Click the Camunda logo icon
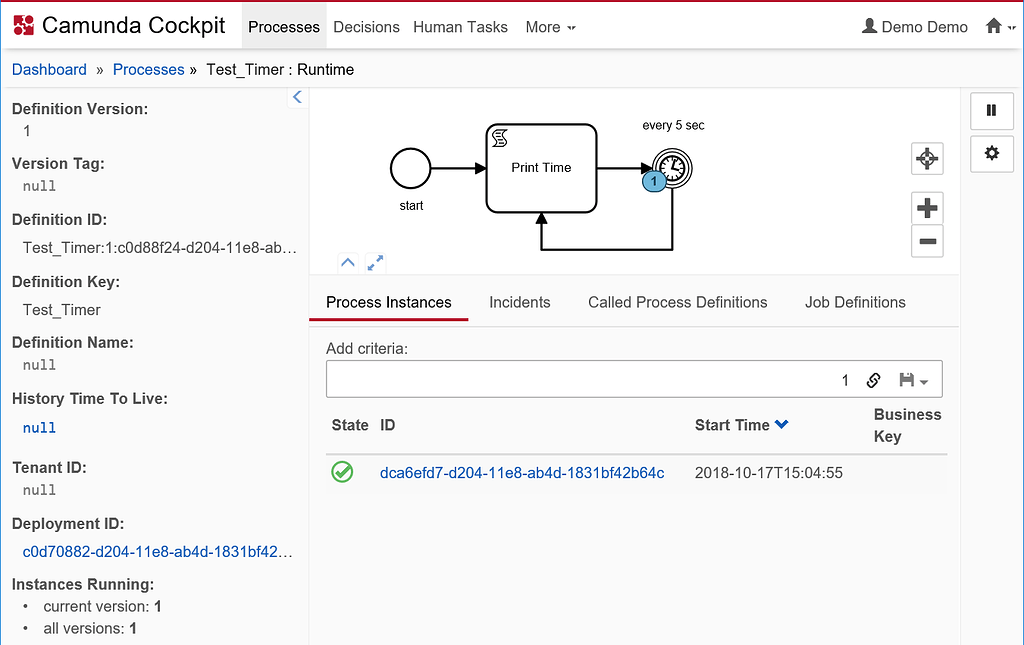Screen dimensions: 1024x645 (23, 25)
